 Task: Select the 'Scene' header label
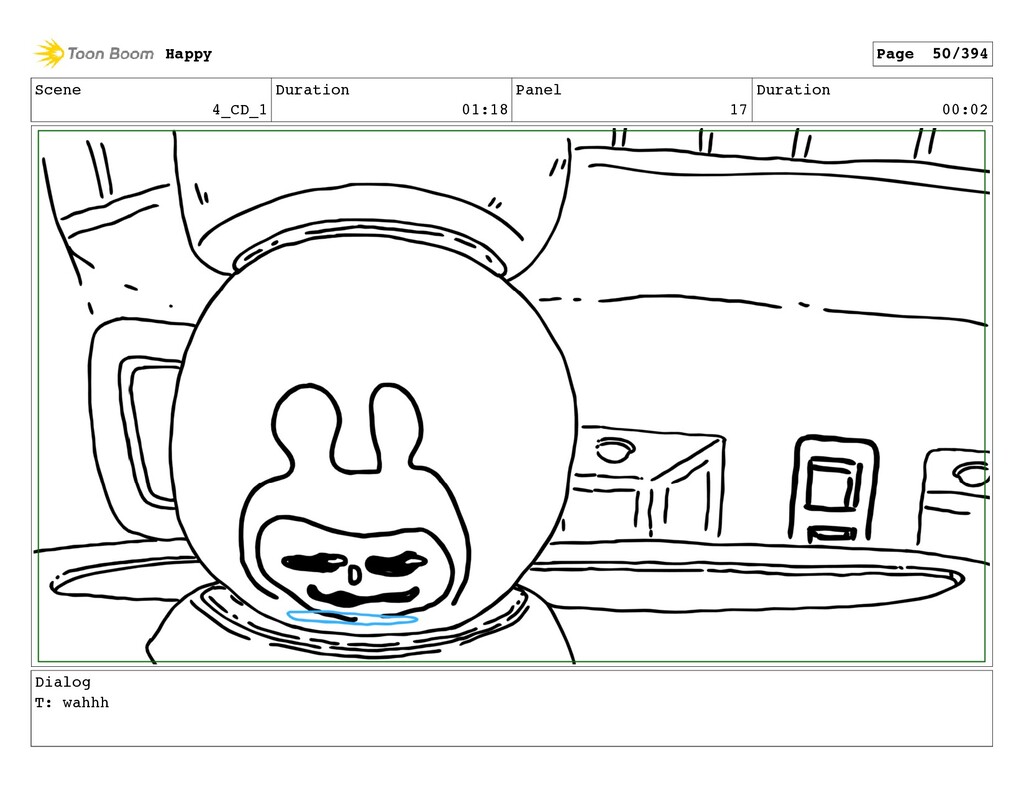[58, 89]
